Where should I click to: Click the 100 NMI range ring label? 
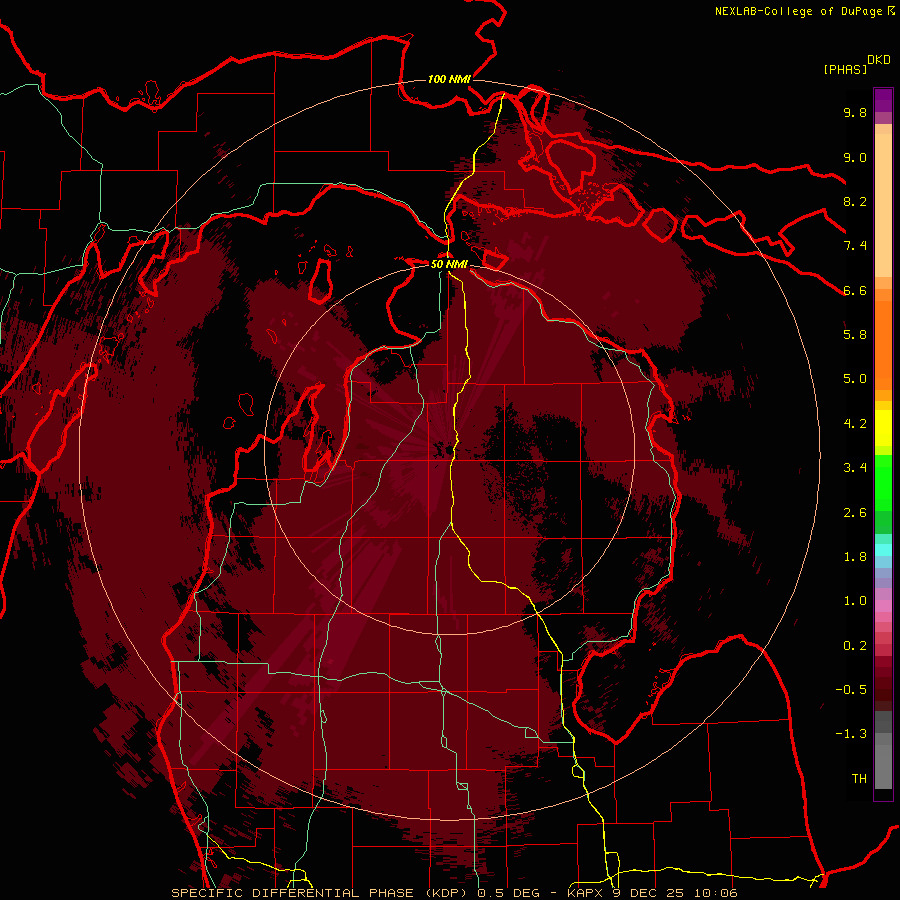(x=449, y=79)
